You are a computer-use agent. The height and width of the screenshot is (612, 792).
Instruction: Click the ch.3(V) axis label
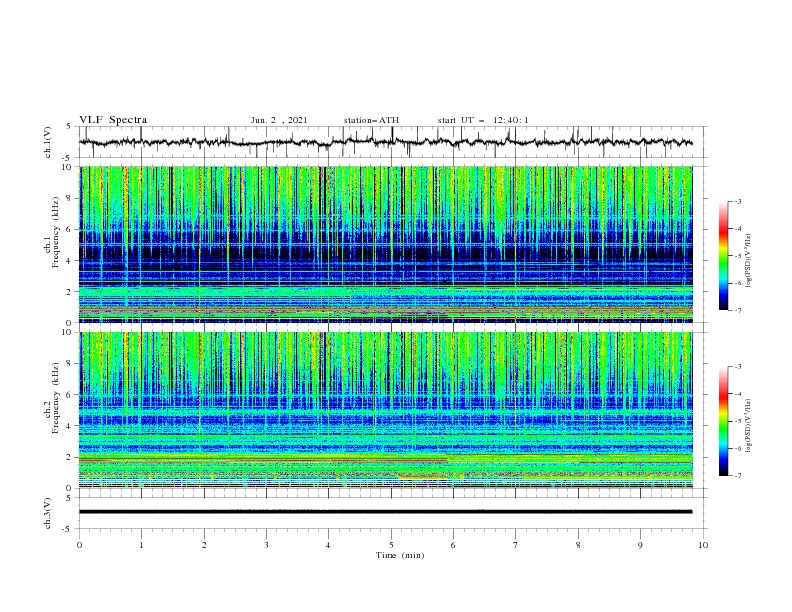[x=48, y=513]
